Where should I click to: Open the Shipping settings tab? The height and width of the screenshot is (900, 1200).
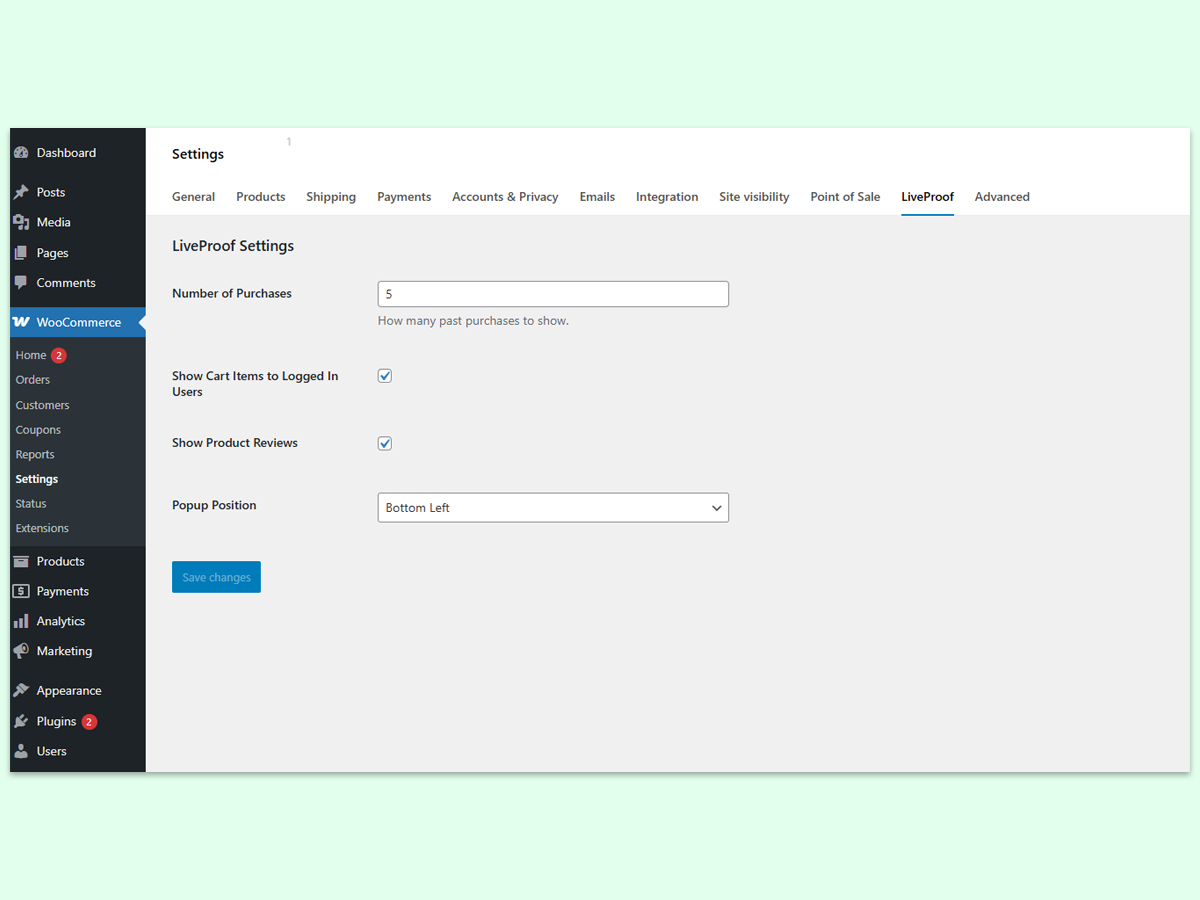point(331,197)
